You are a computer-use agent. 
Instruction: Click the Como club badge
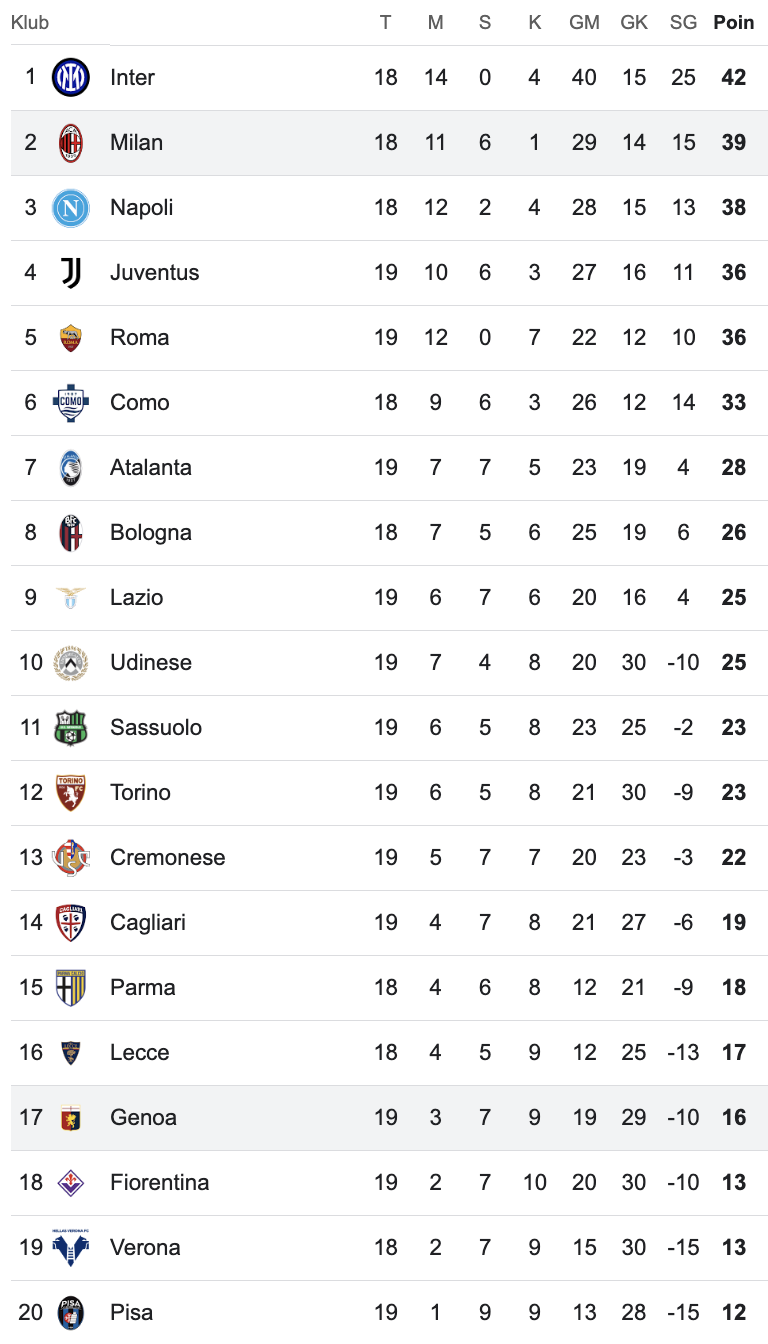coord(71,403)
